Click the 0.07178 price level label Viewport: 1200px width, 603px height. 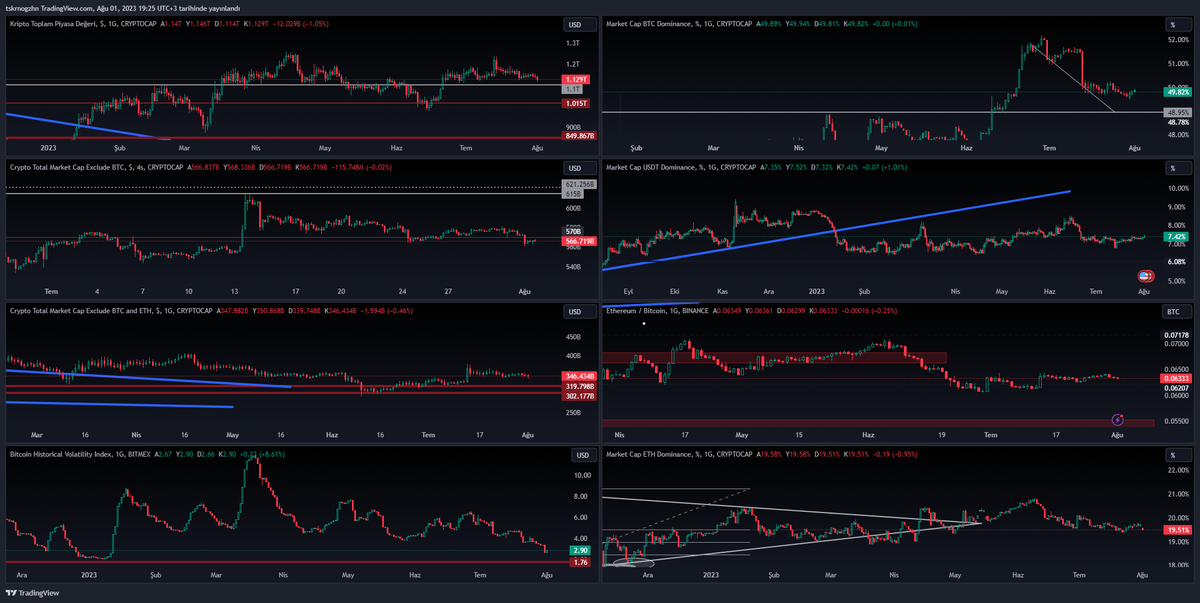point(1177,336)
